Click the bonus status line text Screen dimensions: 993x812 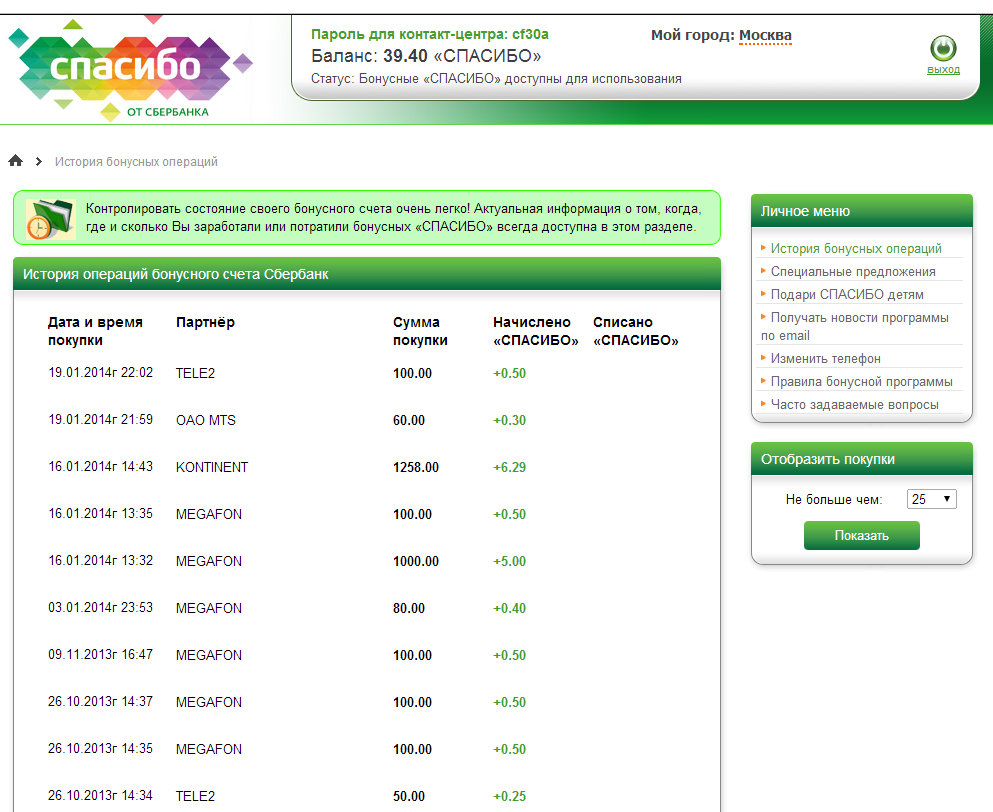click(496, 79)
